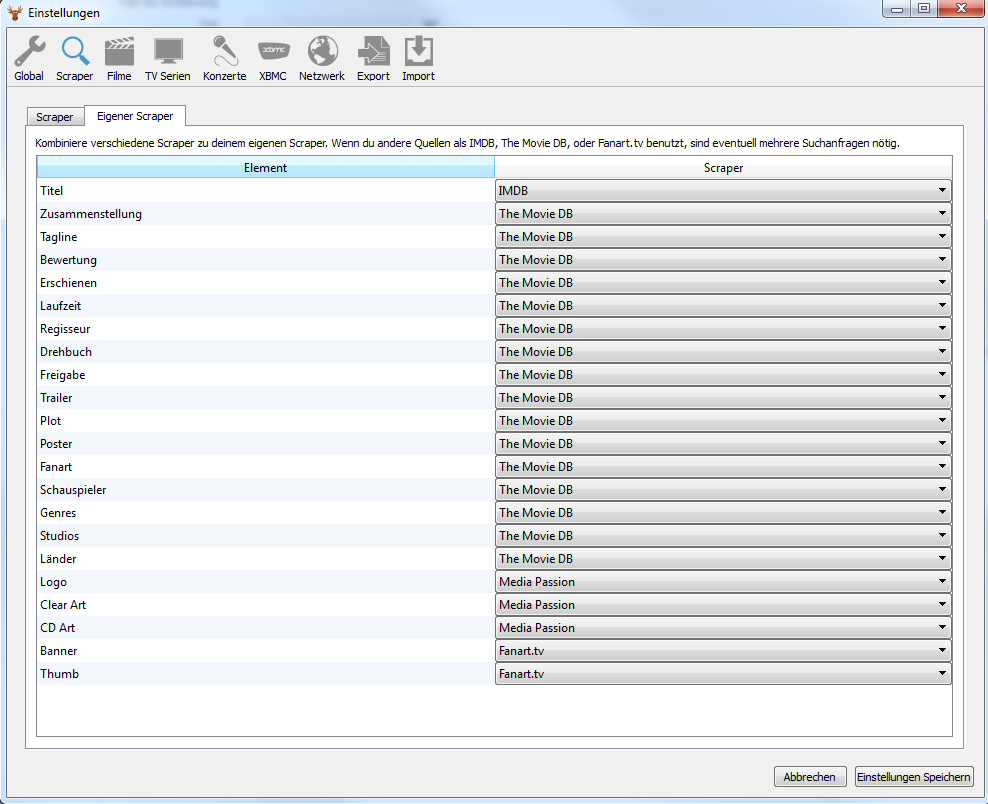This screenshot has width=988, height=804.
Task: Select the Freigabe row label
Action: [62, 375]
